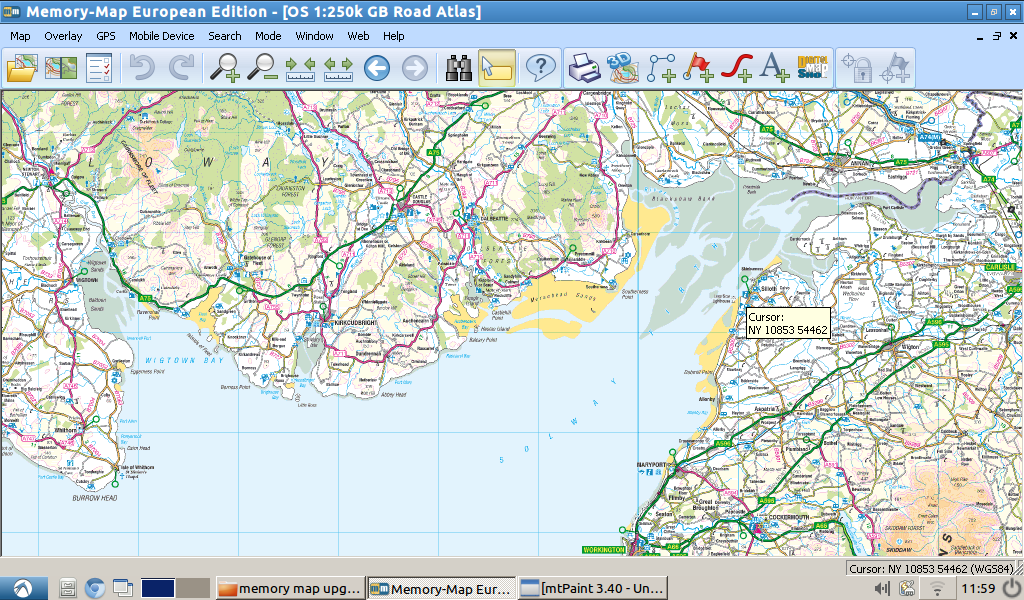Restore the inner map document window

997,37
